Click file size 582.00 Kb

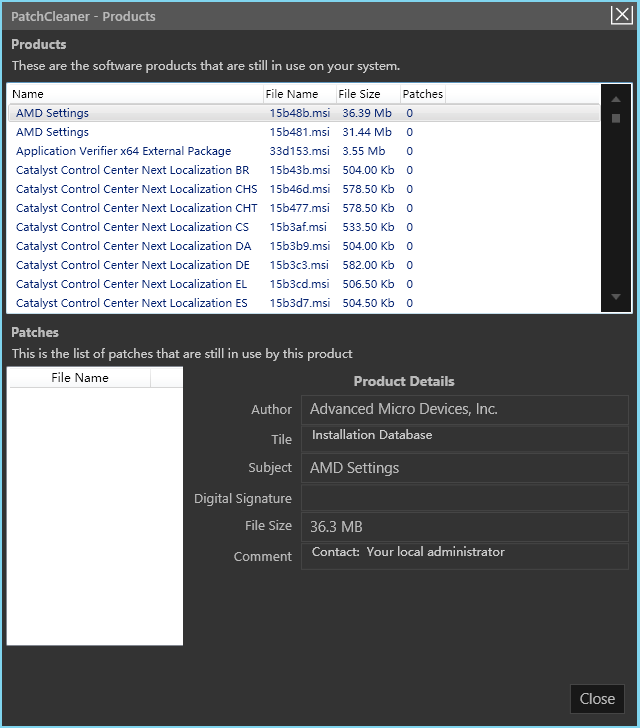pyautogui.click(x=368, y=265)
